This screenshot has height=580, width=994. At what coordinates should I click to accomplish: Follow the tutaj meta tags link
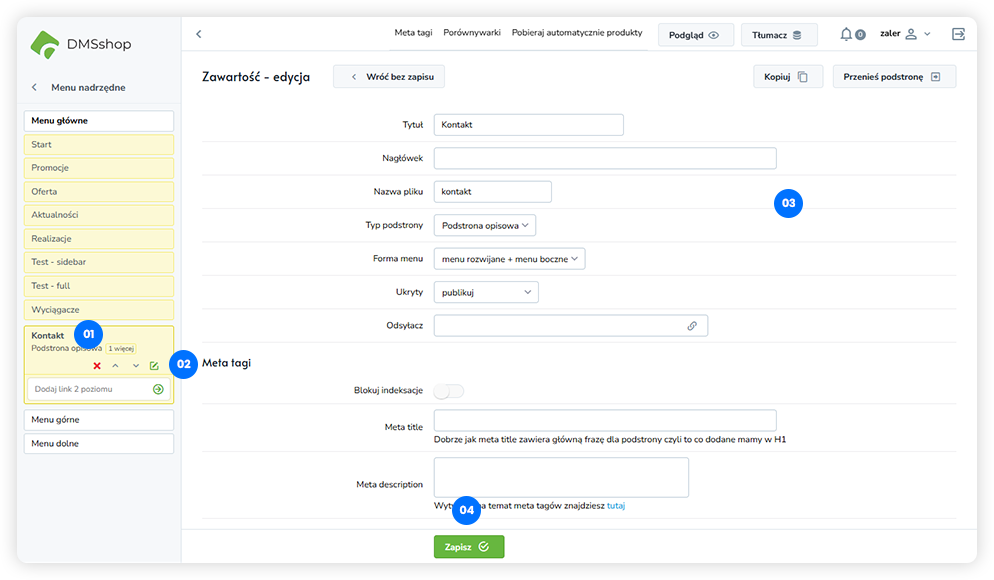[x=616, y=506]
